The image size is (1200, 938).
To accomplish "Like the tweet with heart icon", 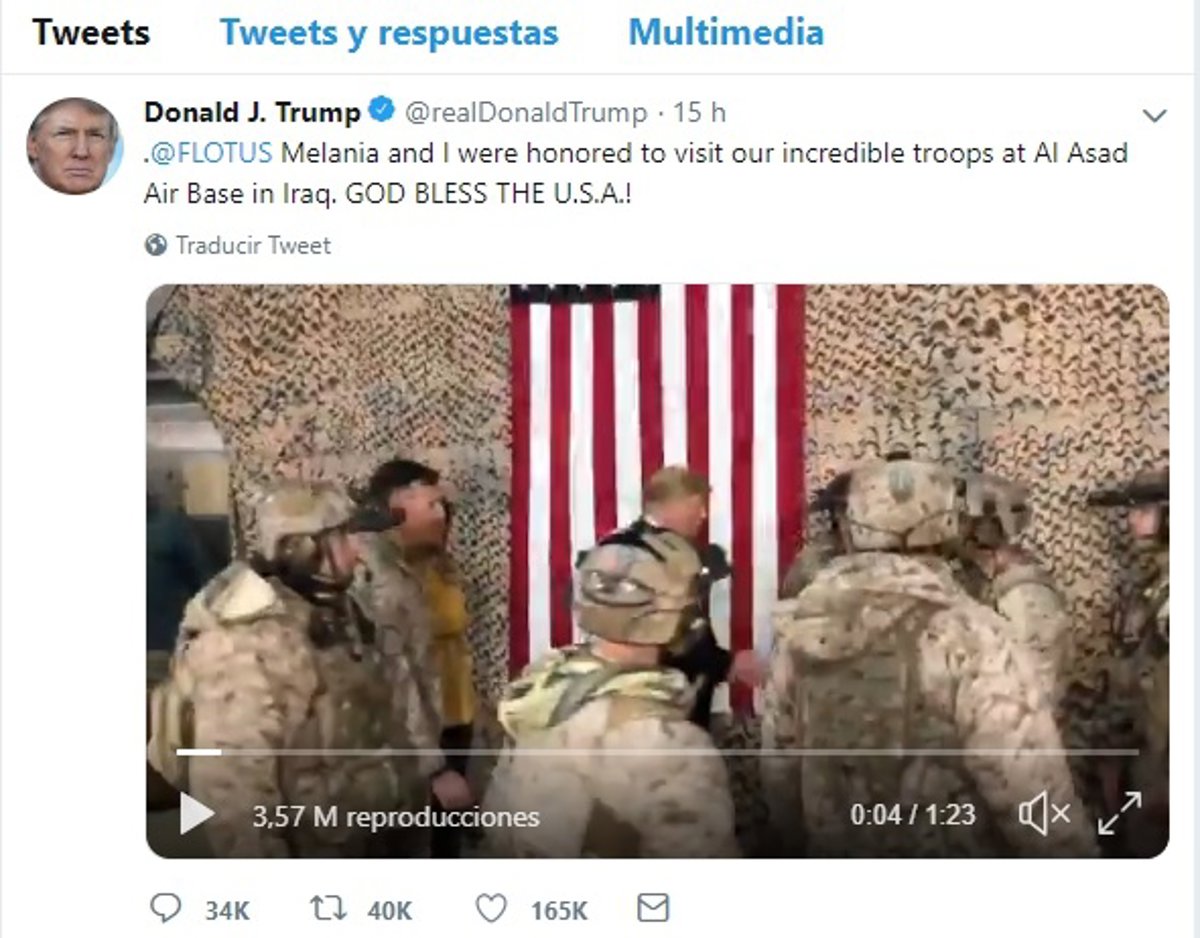I will pos(490,909).
